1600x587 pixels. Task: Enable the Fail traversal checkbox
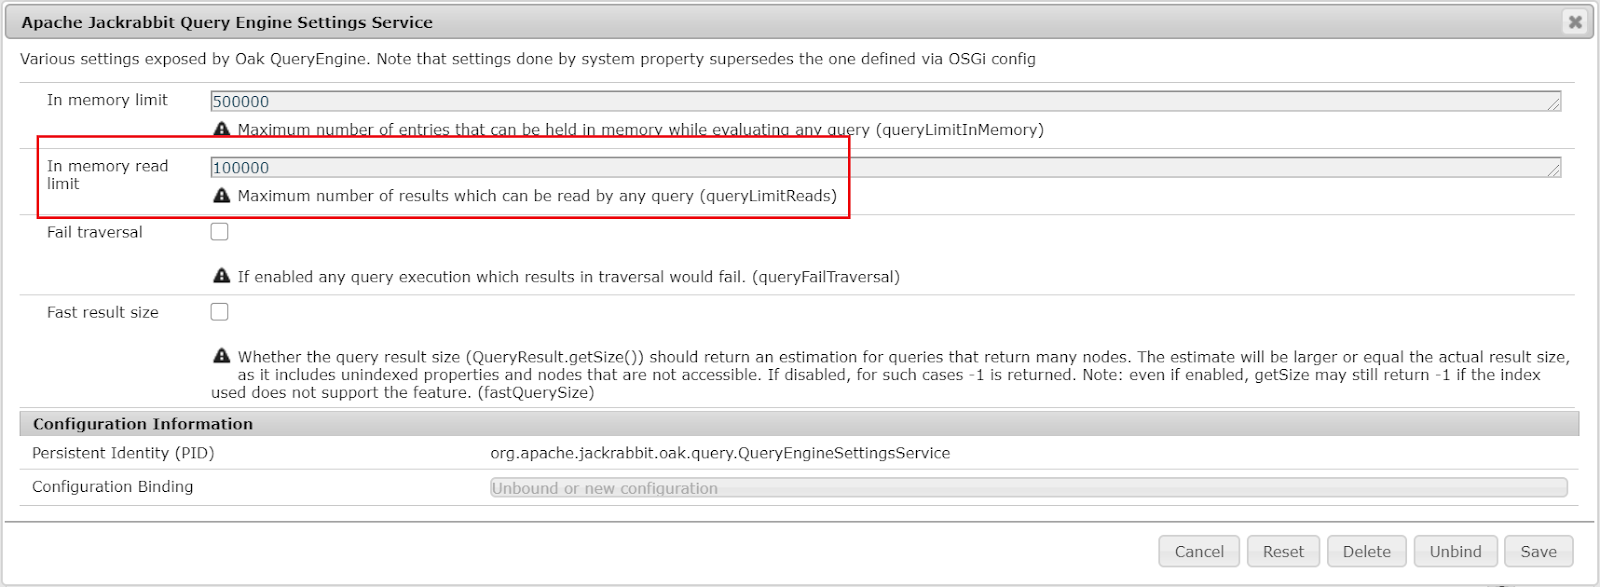pyautogui.click(x=217, y=230)
